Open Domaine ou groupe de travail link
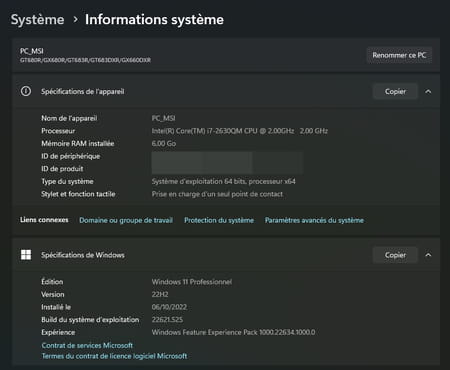The height and width of the screenshot is (370, 450). [x=126, y=220]
